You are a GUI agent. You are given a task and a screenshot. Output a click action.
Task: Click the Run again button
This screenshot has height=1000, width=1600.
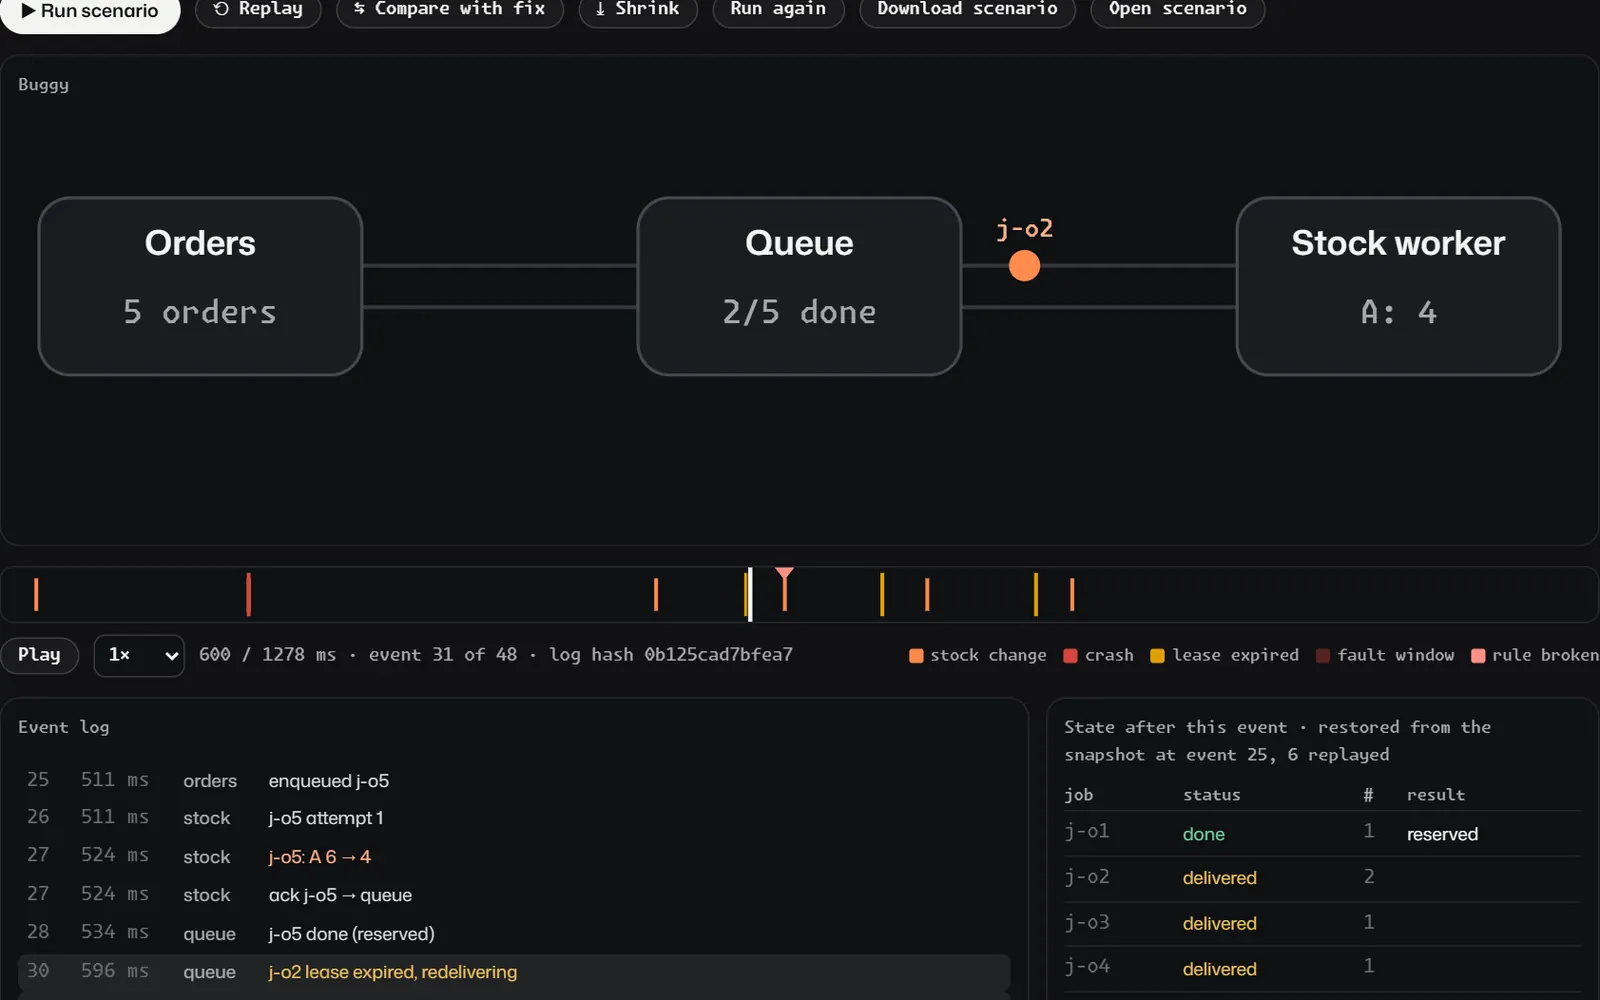[778, 10]
